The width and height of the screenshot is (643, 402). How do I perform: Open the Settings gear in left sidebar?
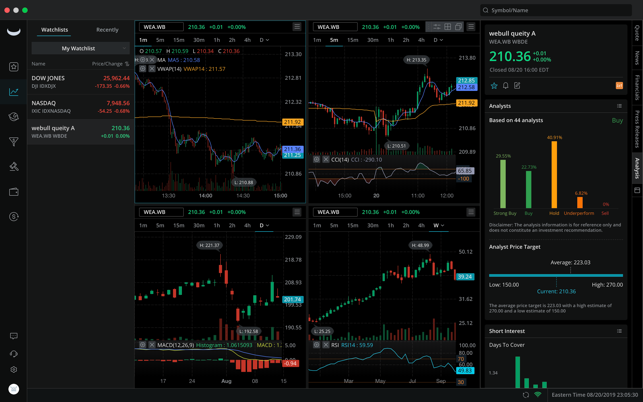click(14, 370)
